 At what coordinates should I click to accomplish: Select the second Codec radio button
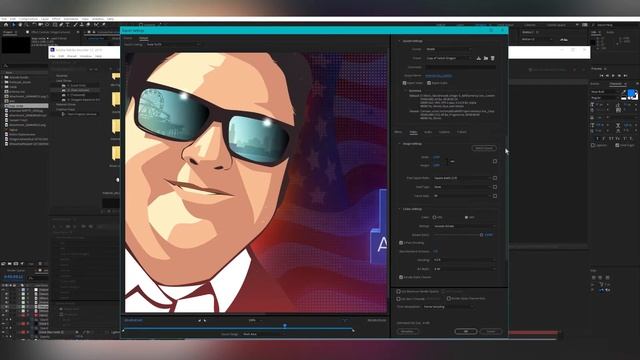[467, 217]
